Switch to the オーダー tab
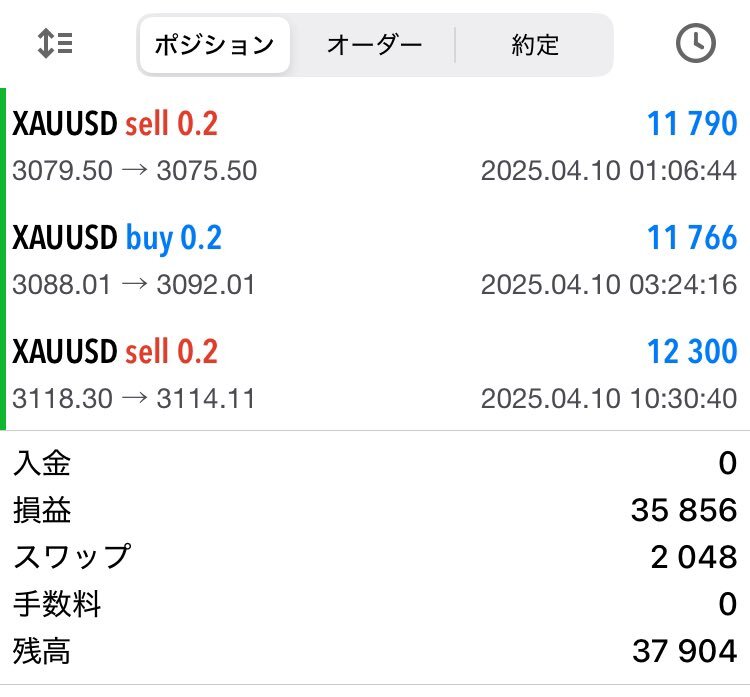This screenshot has width=750, height=697. tap(374, 45)
